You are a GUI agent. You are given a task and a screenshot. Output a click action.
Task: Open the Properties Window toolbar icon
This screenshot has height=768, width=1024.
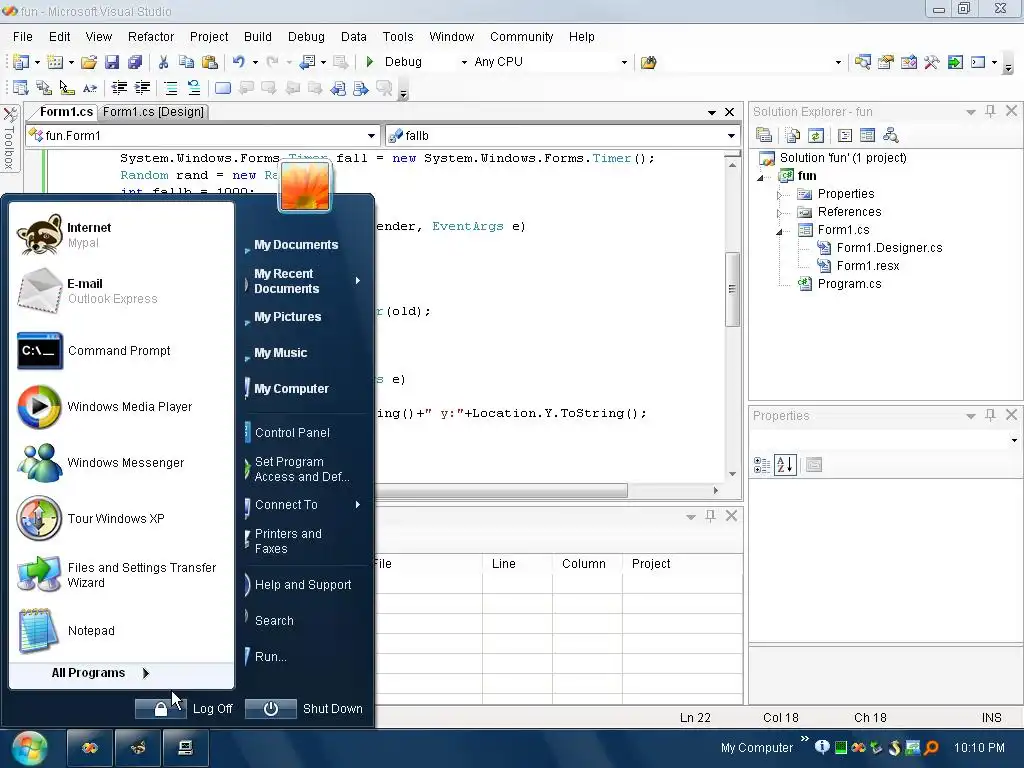886,62
